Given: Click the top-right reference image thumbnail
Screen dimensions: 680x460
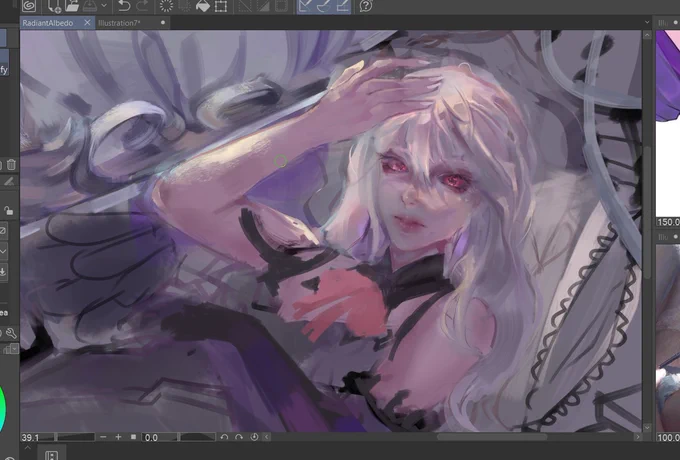Looking at the screenshot, I should (668, 124).
